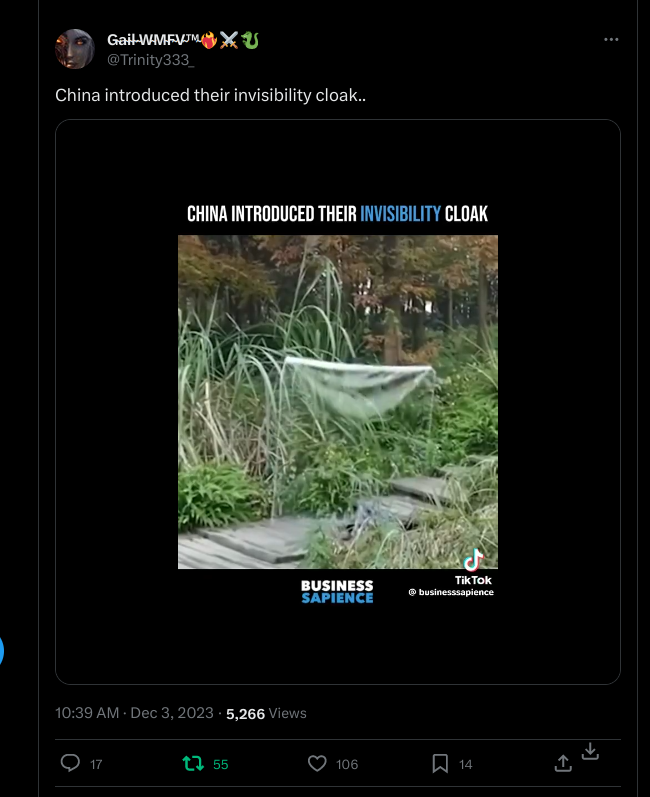The height and width of the screenshot is (797, 650).
Task: Open Gail-WMFV profile avatar
Action: (75, 49)
